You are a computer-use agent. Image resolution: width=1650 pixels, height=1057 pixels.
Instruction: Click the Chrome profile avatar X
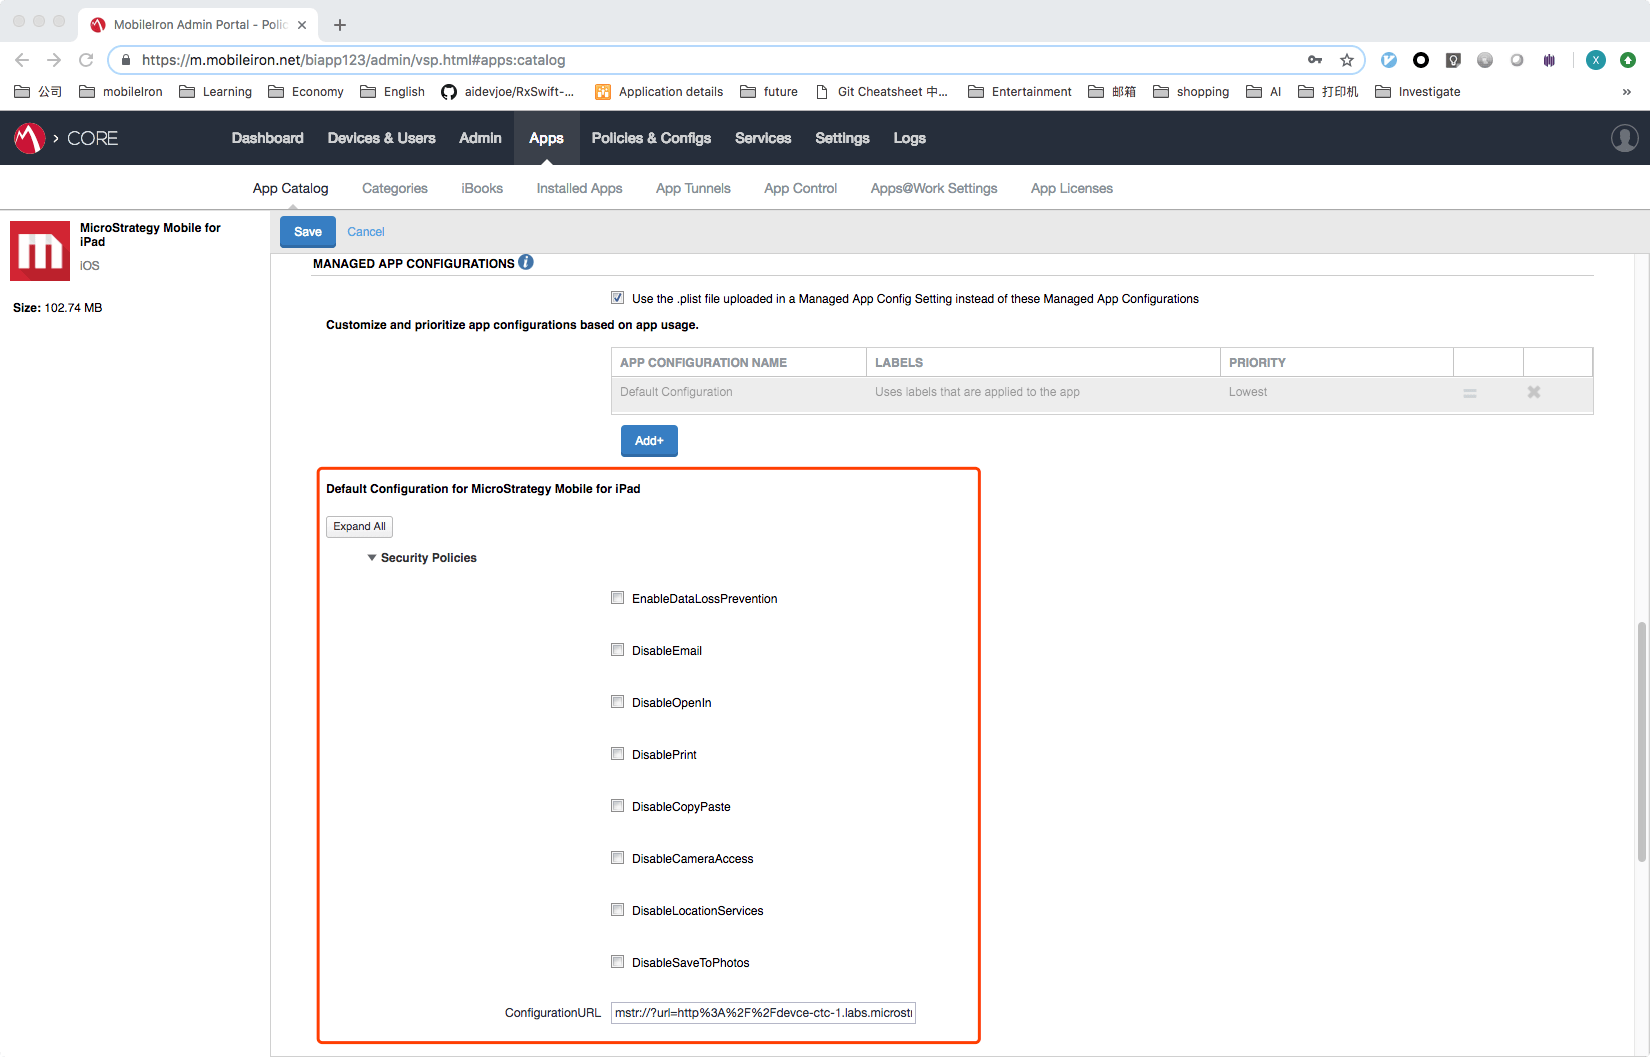point(1596,60)
